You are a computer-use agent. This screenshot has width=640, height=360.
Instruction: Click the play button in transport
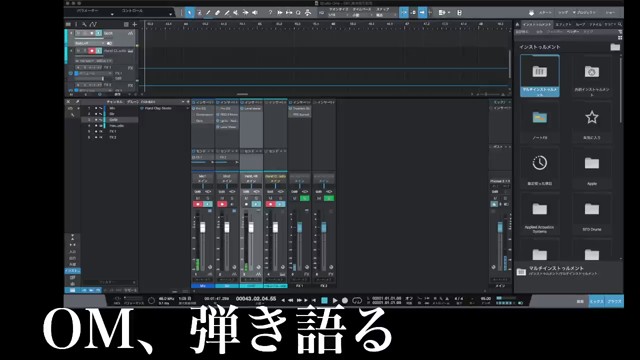tap(335, 300)
